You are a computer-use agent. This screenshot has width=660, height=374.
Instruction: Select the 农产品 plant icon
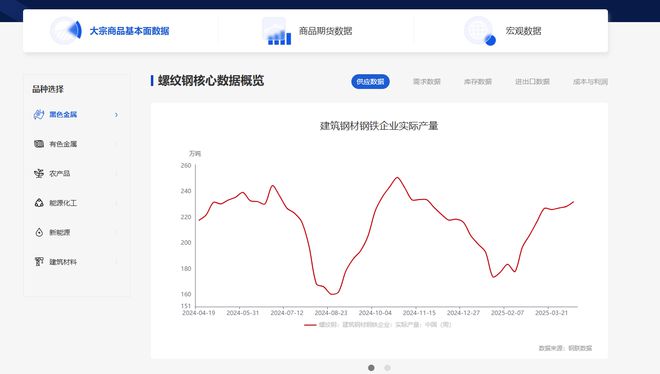(39, 173)
